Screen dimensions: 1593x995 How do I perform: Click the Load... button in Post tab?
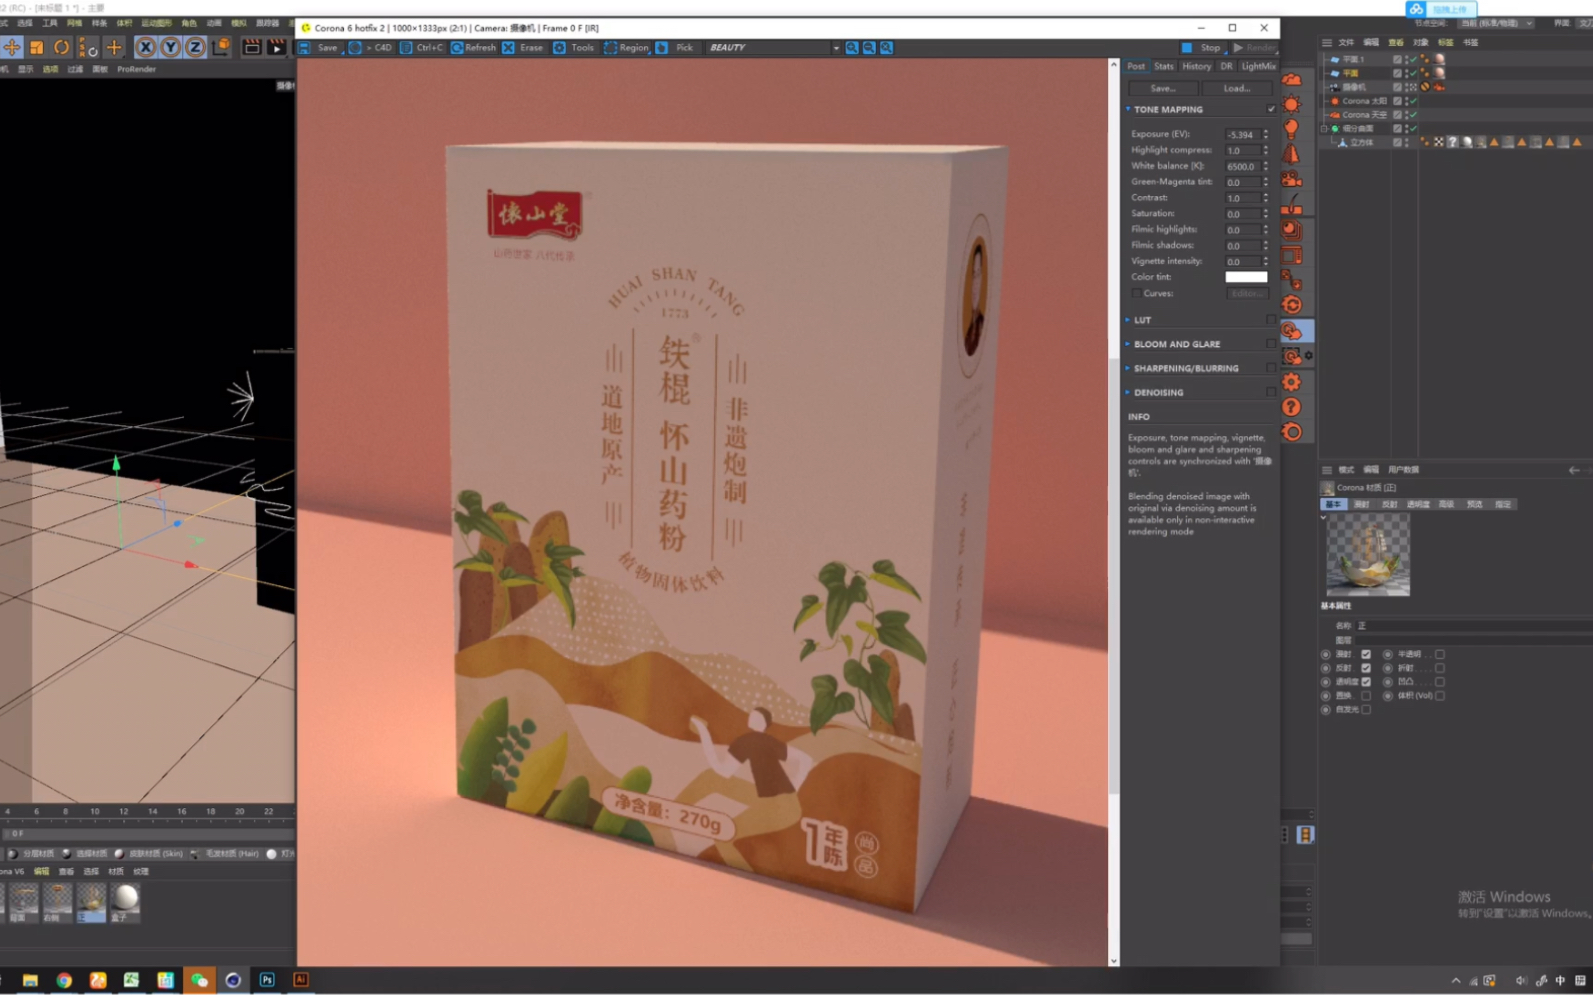tap(1237, 88)
